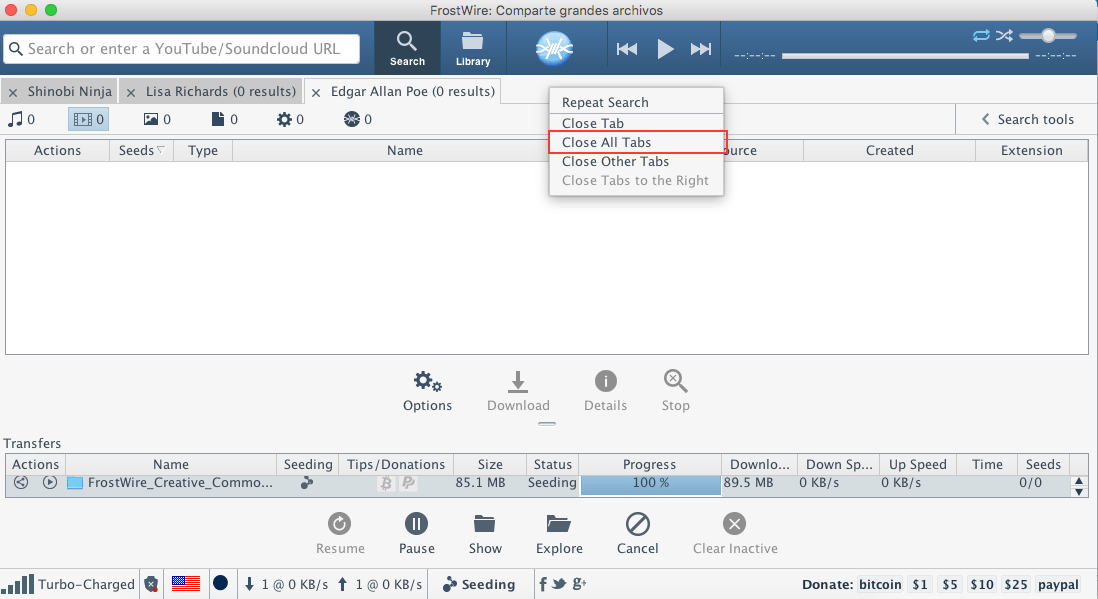Toggle the repeat playback mode
Viewport: 1098px width, 599px height.
(981, 35)
